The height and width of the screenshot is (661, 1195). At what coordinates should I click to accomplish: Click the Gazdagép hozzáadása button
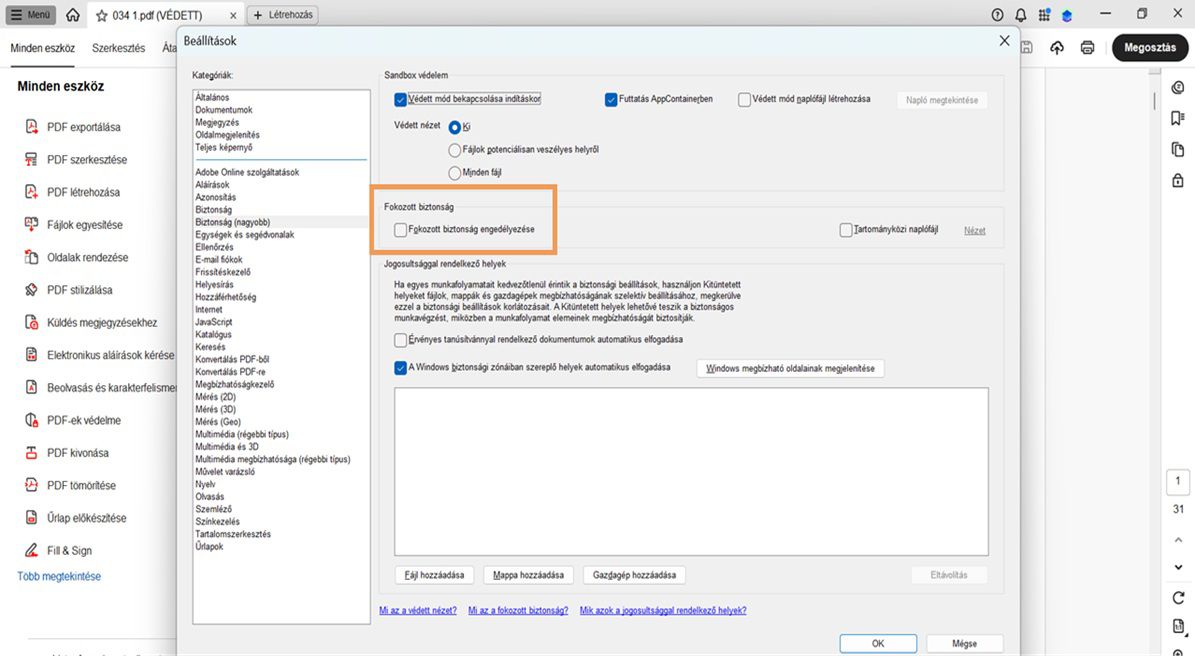(634, 575)
